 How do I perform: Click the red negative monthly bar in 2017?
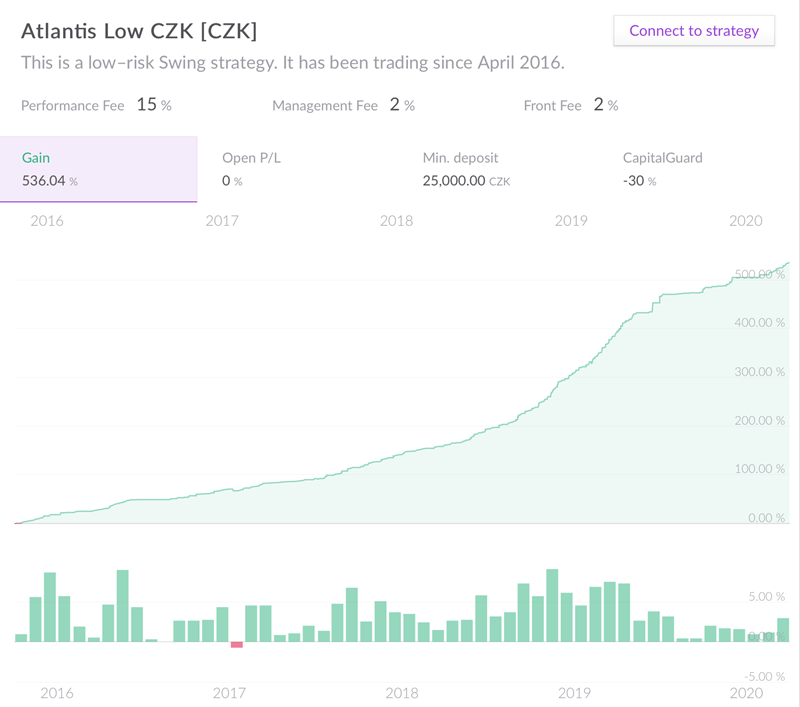[x=237, y=645]
